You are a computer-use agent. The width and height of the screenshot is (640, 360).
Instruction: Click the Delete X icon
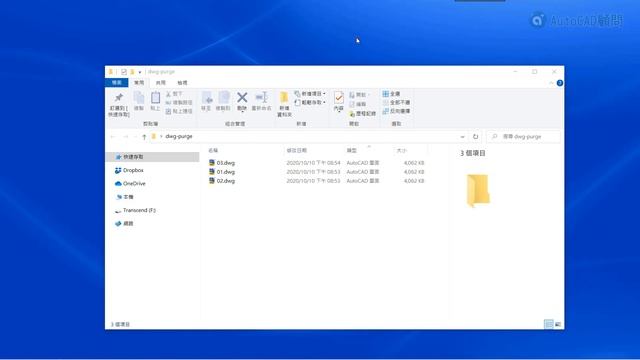click(242, 97)
